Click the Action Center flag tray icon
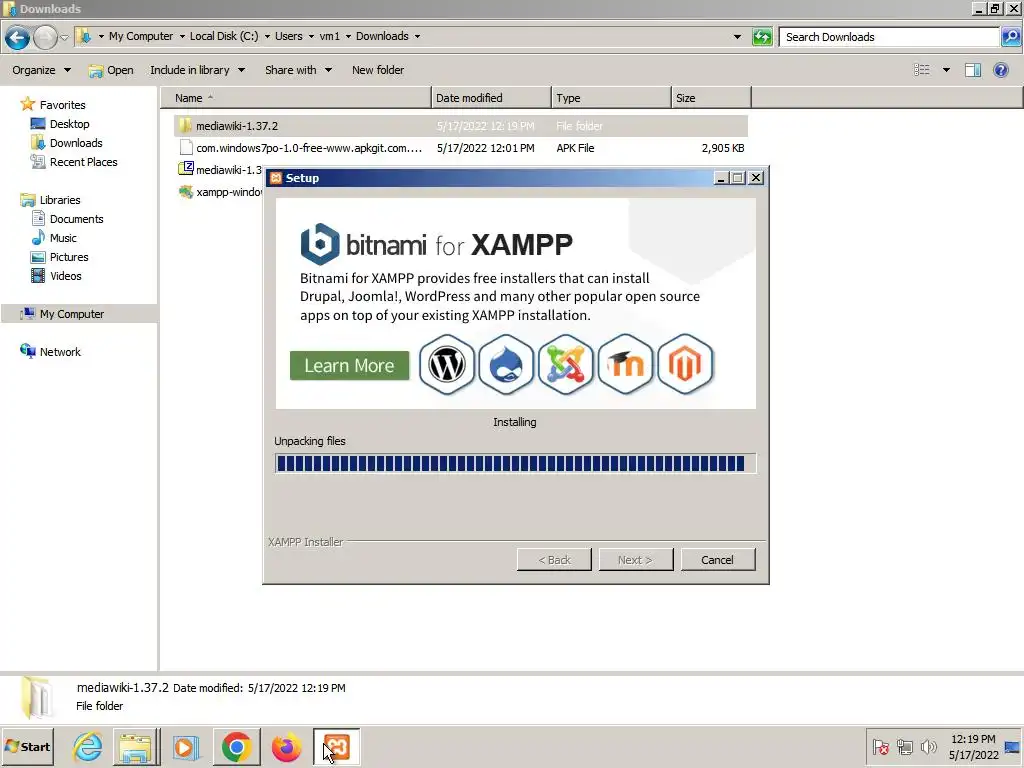This screenshot has height=768, width=1024. pyautogui.click(x=880, y=746)
